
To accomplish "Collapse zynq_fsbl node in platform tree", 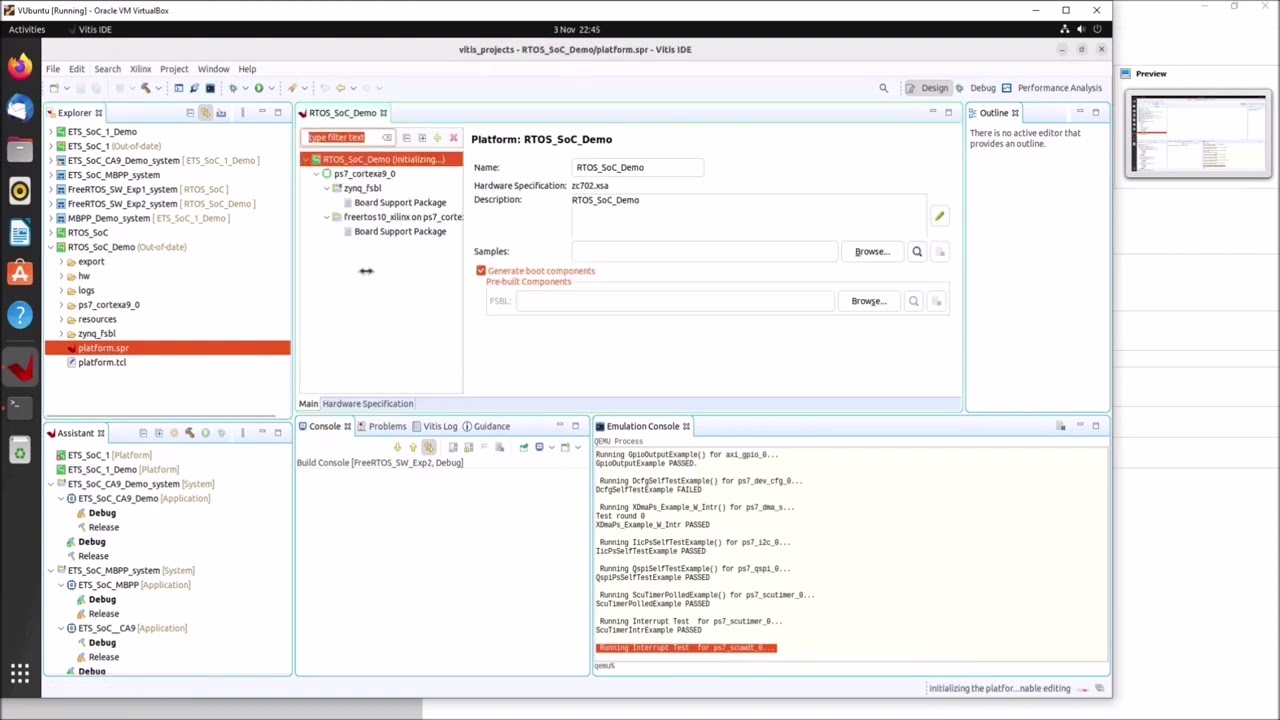I will click(326, 188).
